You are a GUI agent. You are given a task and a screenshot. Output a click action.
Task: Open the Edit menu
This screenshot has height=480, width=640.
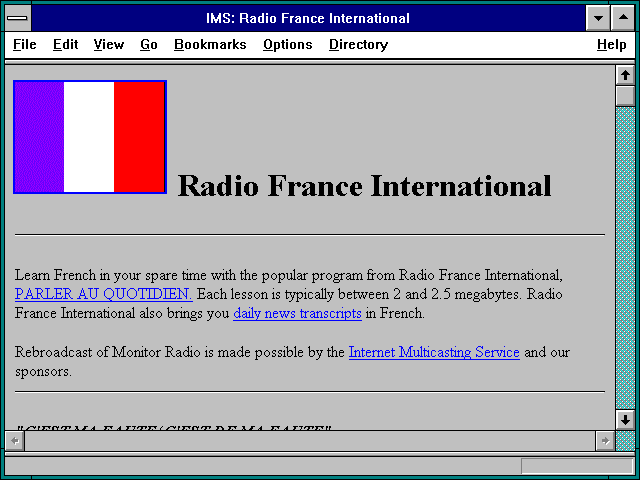point(65,44)
